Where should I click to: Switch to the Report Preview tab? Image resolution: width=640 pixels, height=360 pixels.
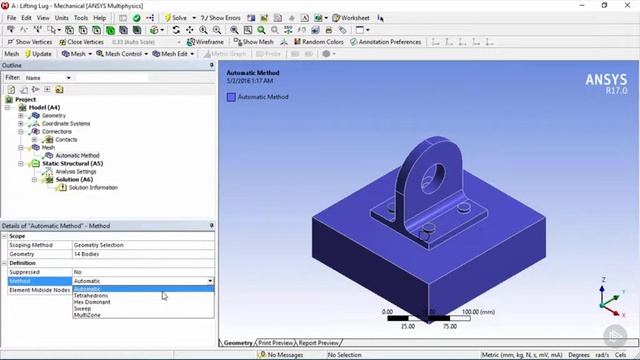pyautogui.click(x=319, y=343)
